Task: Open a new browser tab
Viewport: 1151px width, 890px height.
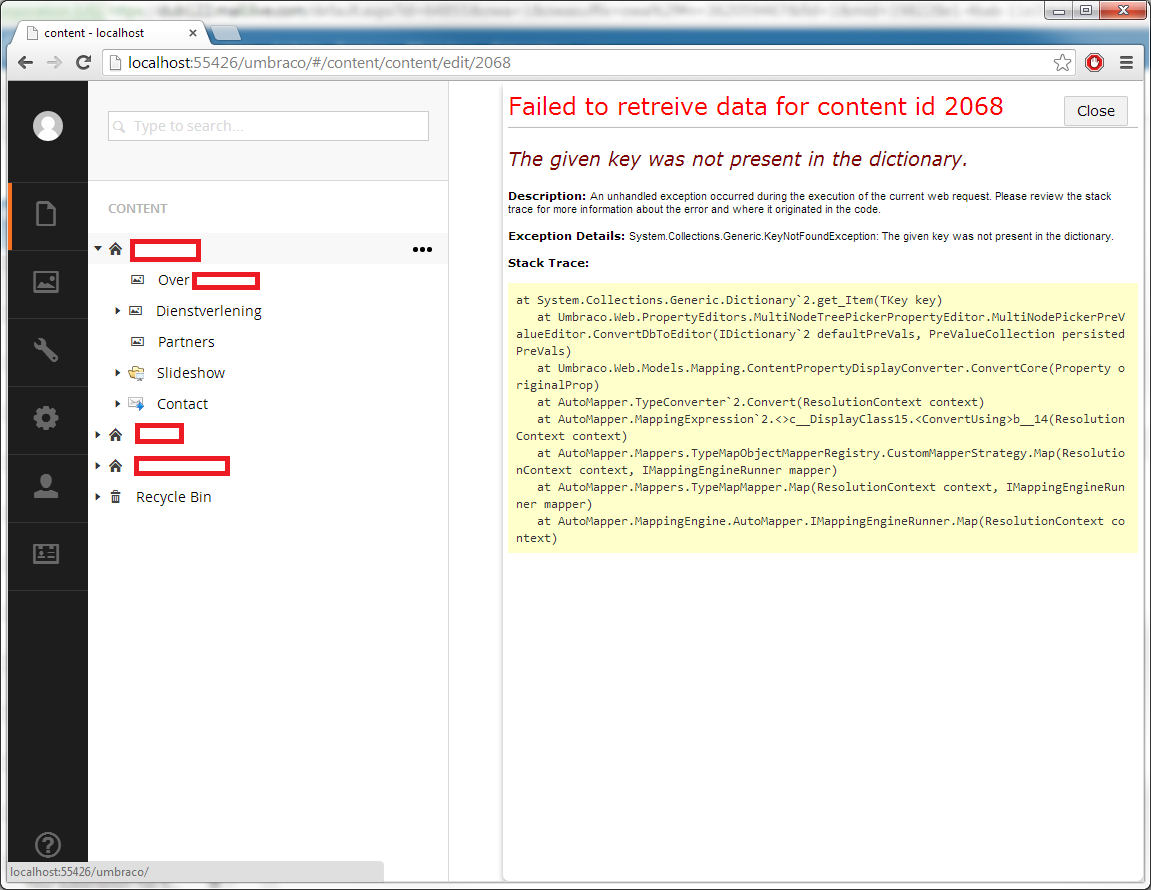Action: pos(225,33)
